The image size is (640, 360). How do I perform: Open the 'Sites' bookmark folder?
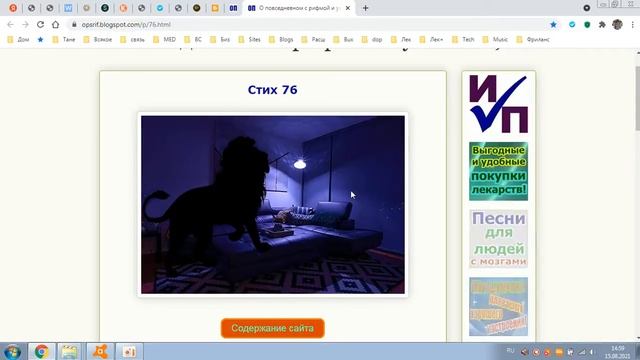[249, 40]
